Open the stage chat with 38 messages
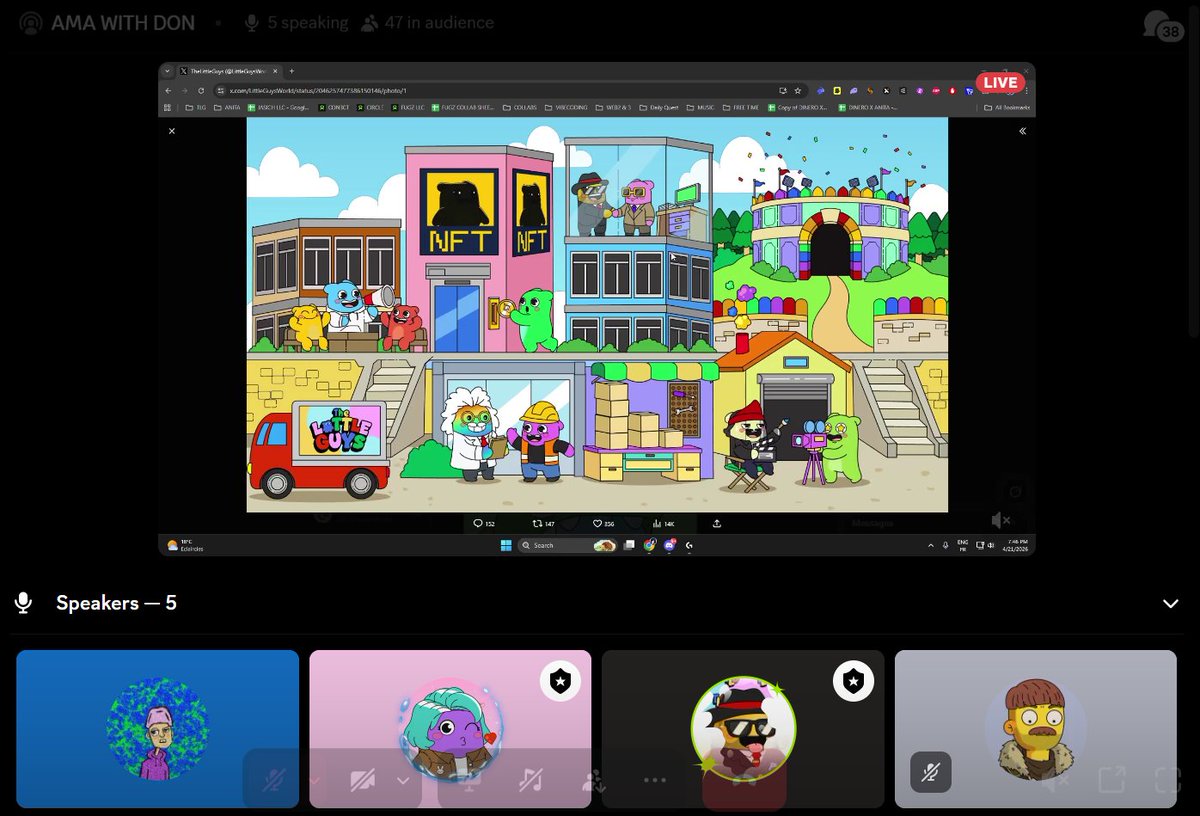The image size is (1200, 816). (x=1160, y=24)
